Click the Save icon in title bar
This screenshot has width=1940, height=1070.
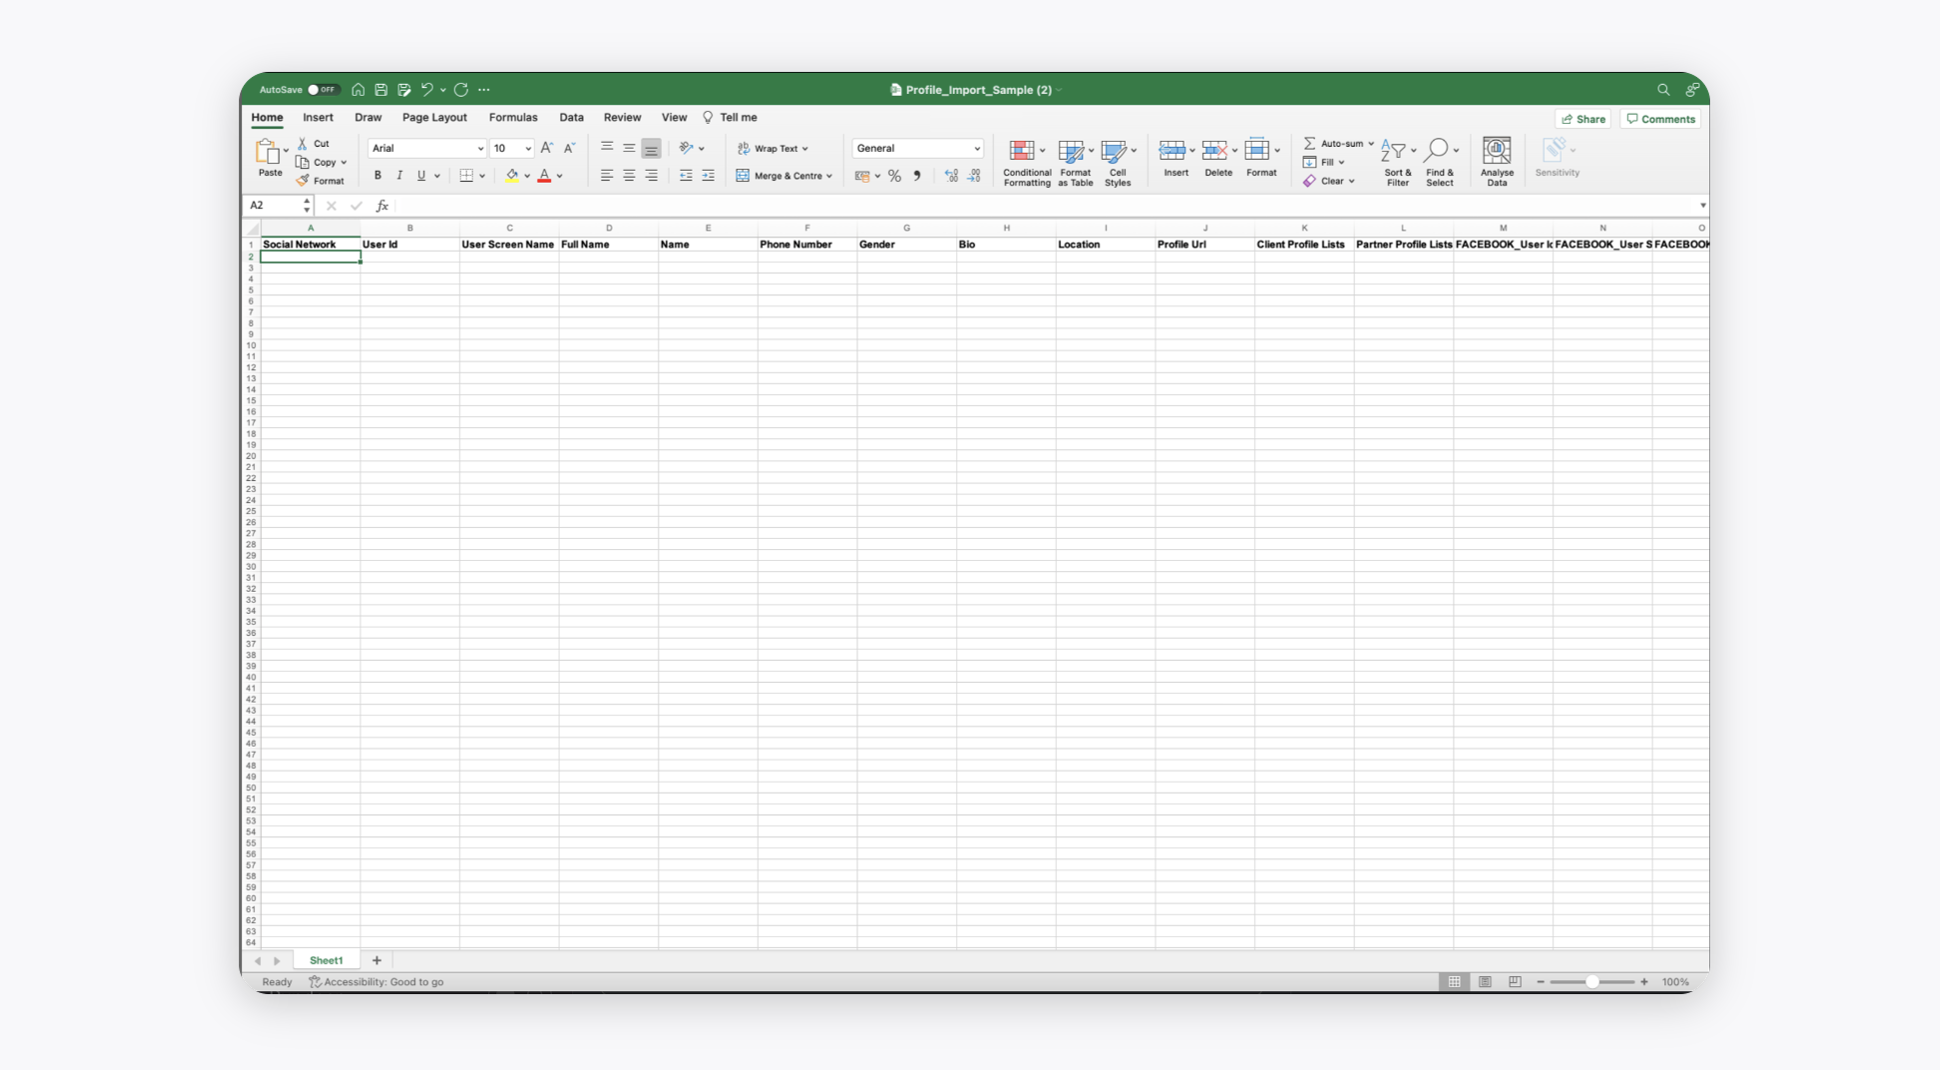click(x=381, y=90)
